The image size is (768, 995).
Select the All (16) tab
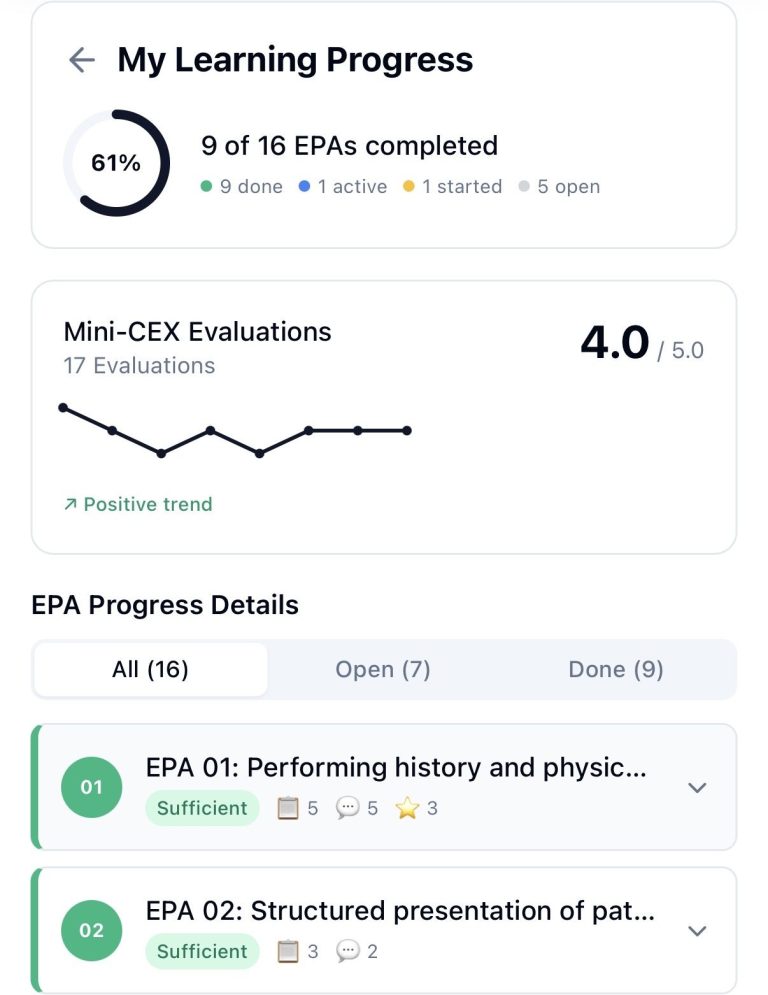[x=150, y=670]
